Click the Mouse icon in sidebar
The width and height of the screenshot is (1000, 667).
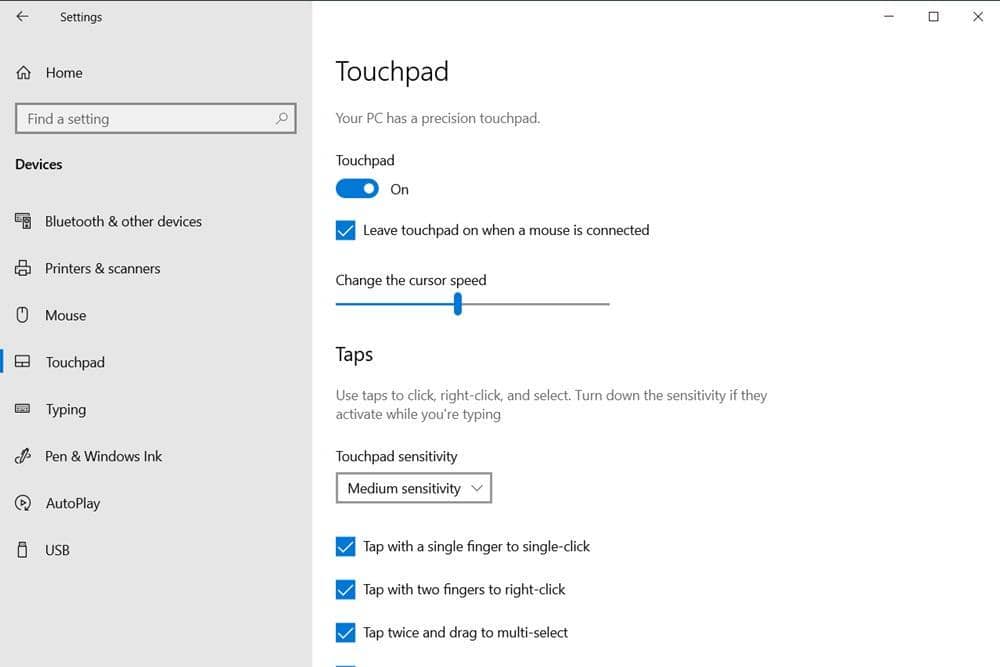(x=23, y=315)
